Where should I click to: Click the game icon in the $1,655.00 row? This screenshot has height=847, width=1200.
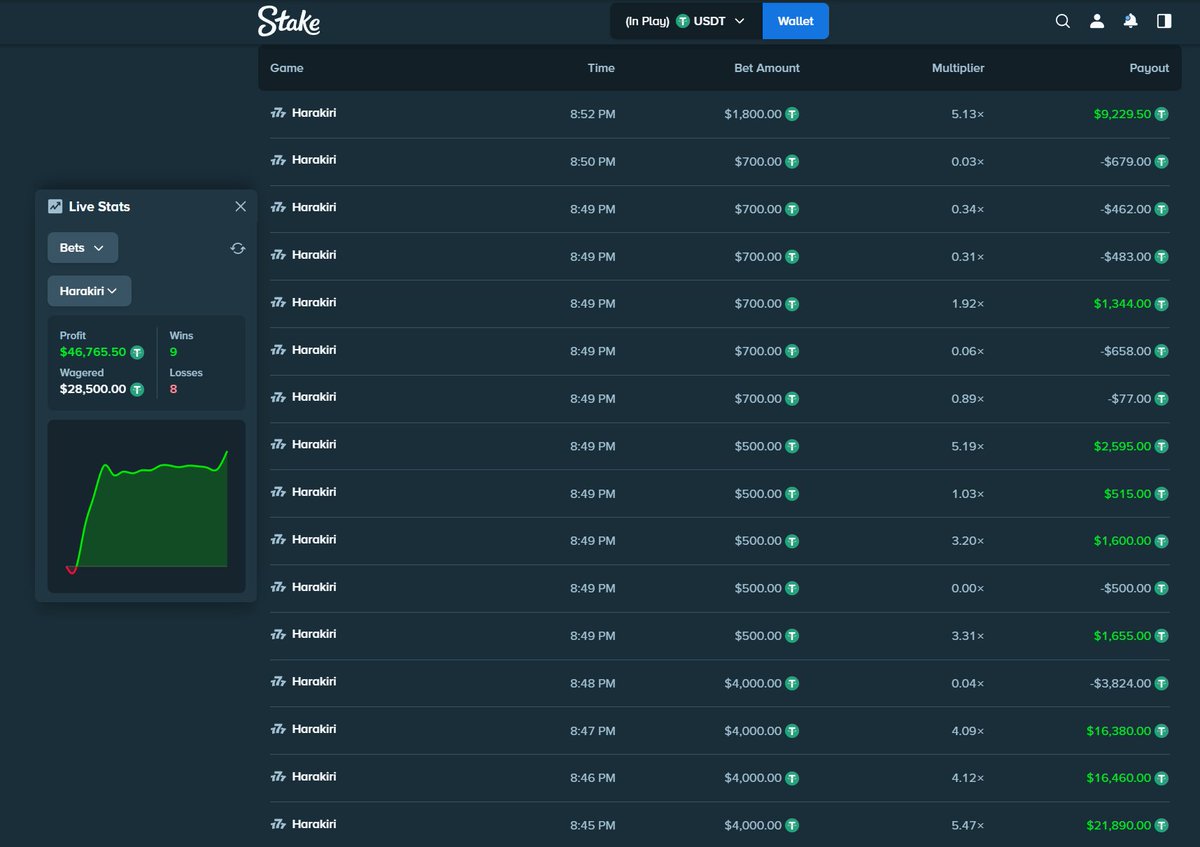(278, 635)
